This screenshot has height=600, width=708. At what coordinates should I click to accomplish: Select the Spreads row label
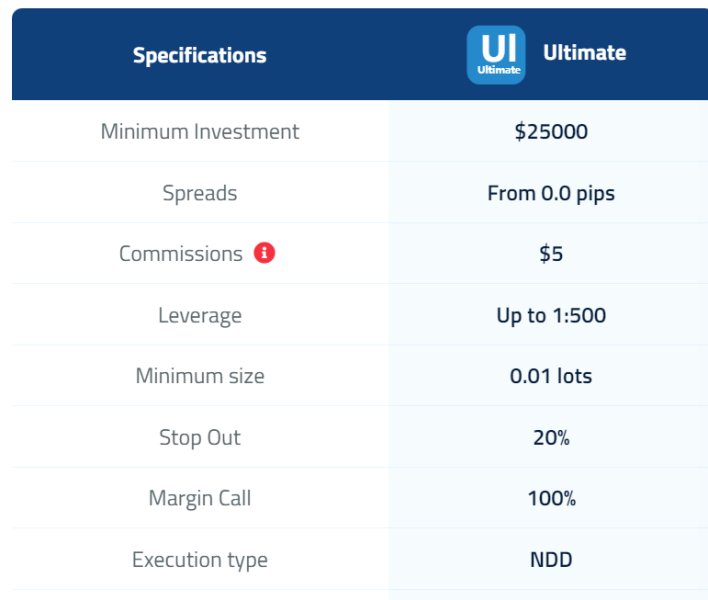(200, 193)
